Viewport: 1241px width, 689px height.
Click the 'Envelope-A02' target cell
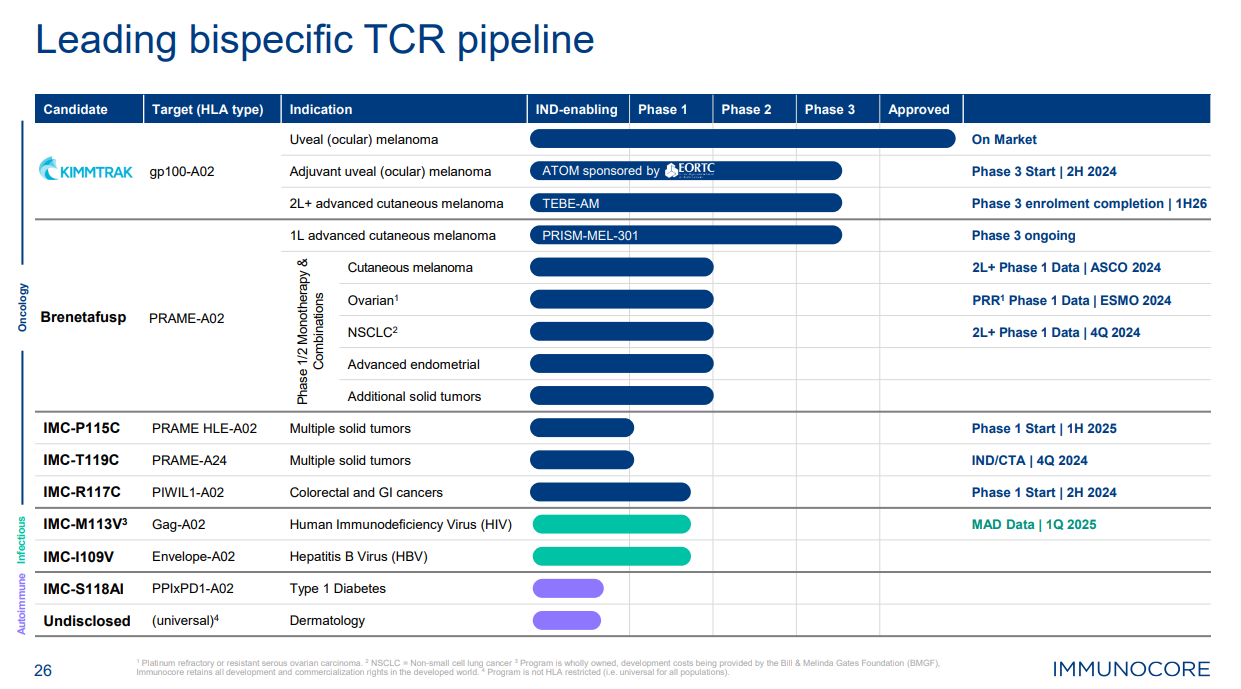[193, 556]
